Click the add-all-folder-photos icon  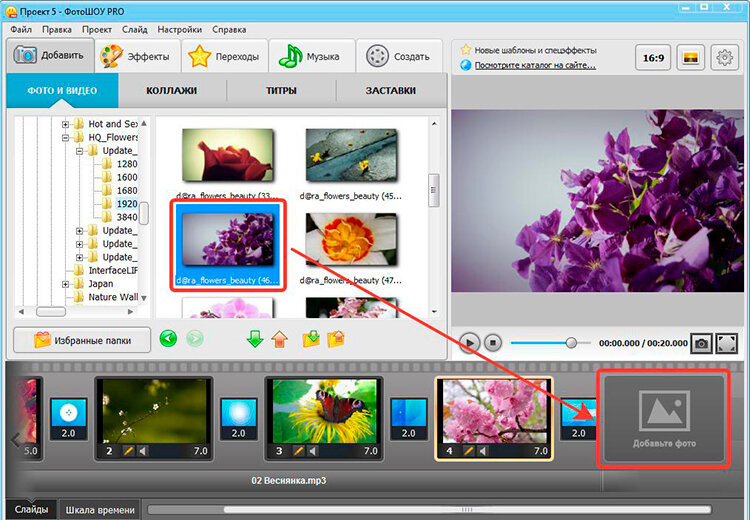point(311,339)
